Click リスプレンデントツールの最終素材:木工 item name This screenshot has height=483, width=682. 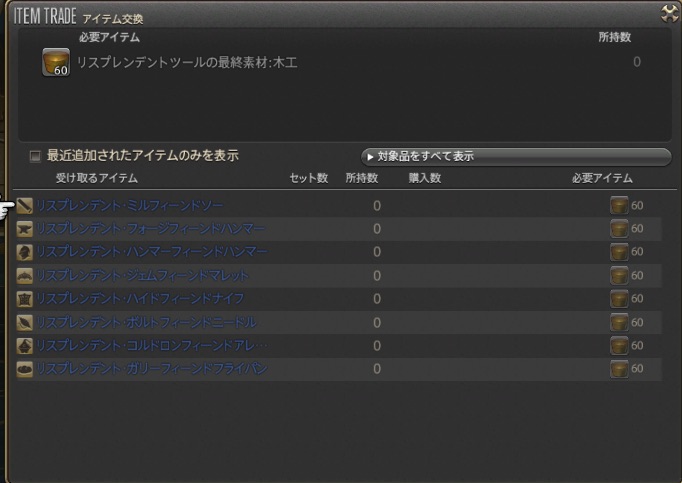(x=187, y=62)
